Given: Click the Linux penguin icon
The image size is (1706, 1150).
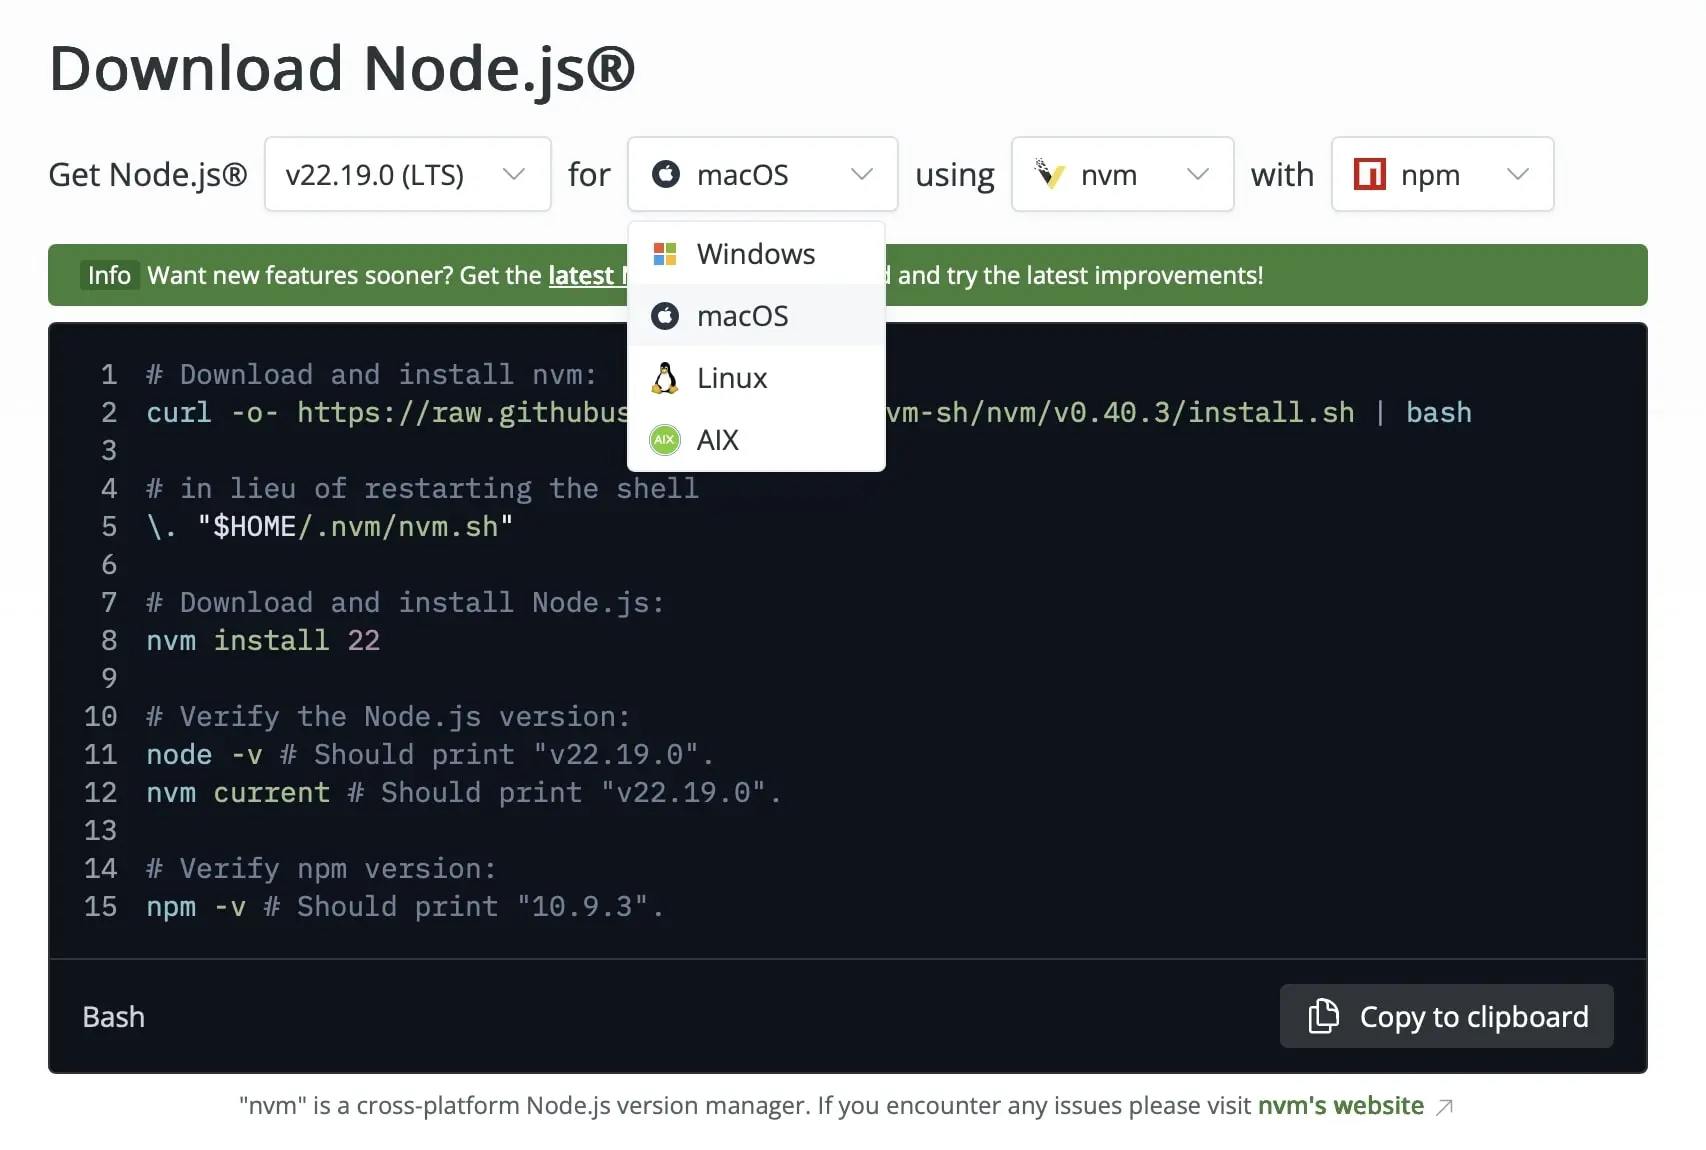Looking at the screenshot, I should (664, 377).
